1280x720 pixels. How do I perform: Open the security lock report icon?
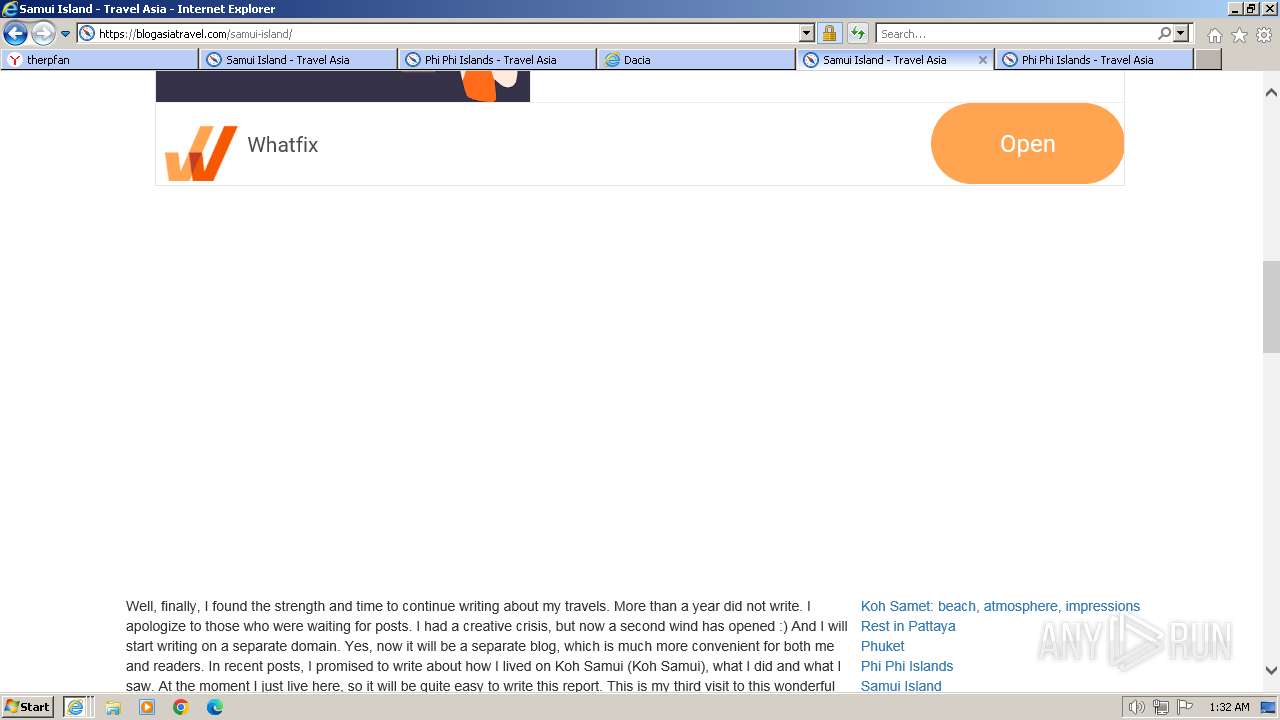click(x=829, y=33)
